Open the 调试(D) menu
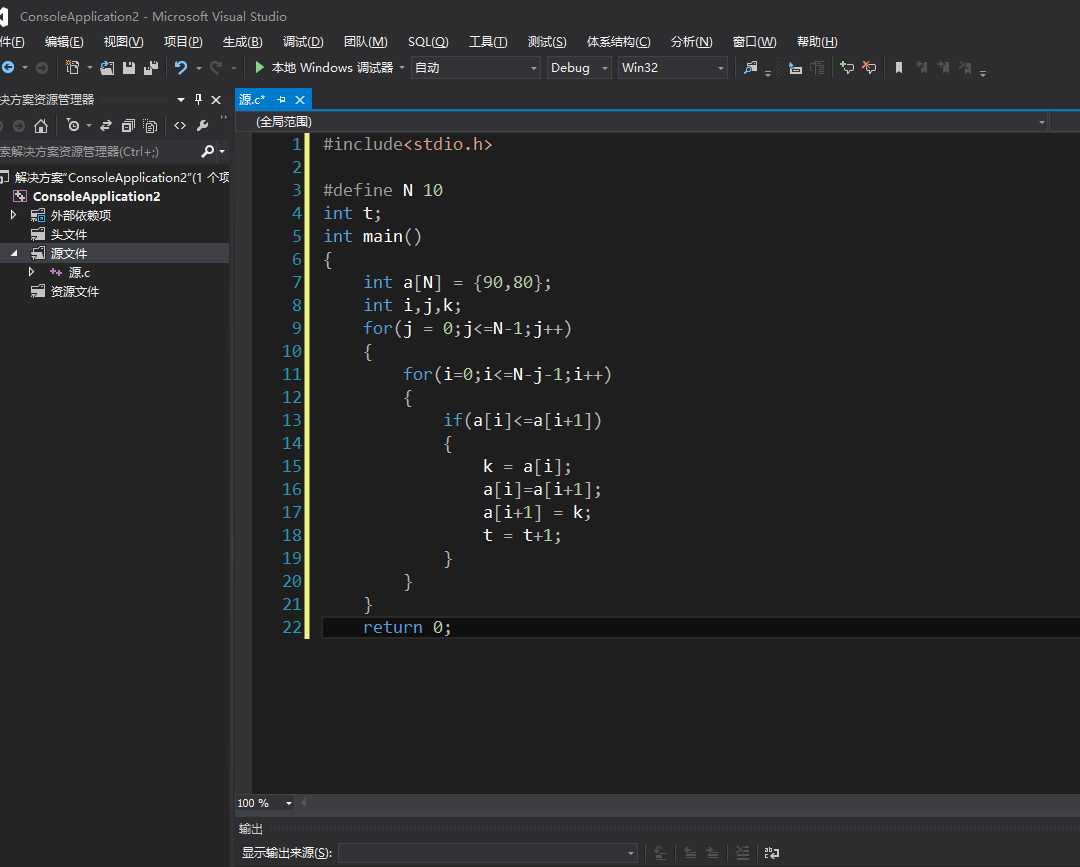 pyautogui.click(x=303, y=42)
